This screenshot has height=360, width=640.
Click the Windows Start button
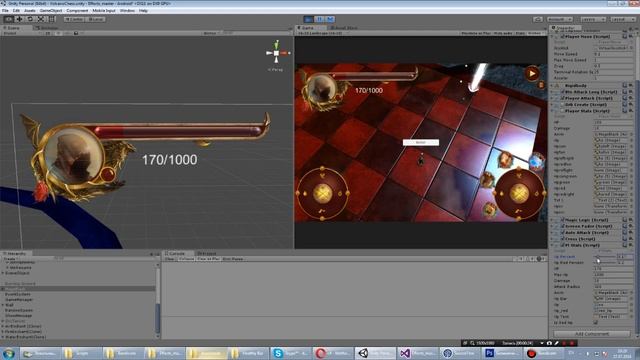click(9, 353)
